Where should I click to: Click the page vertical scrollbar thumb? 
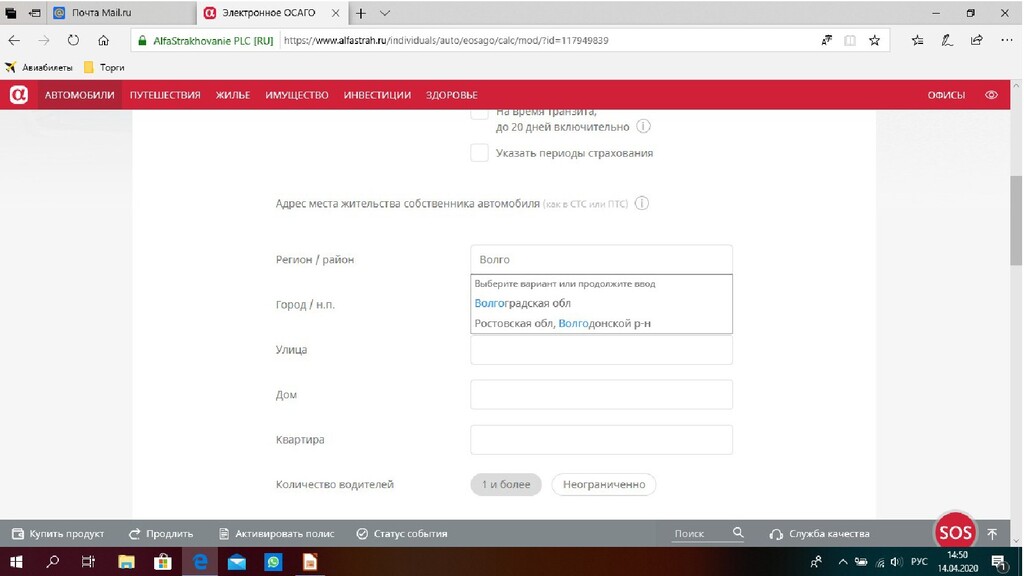click(1016, 220)
